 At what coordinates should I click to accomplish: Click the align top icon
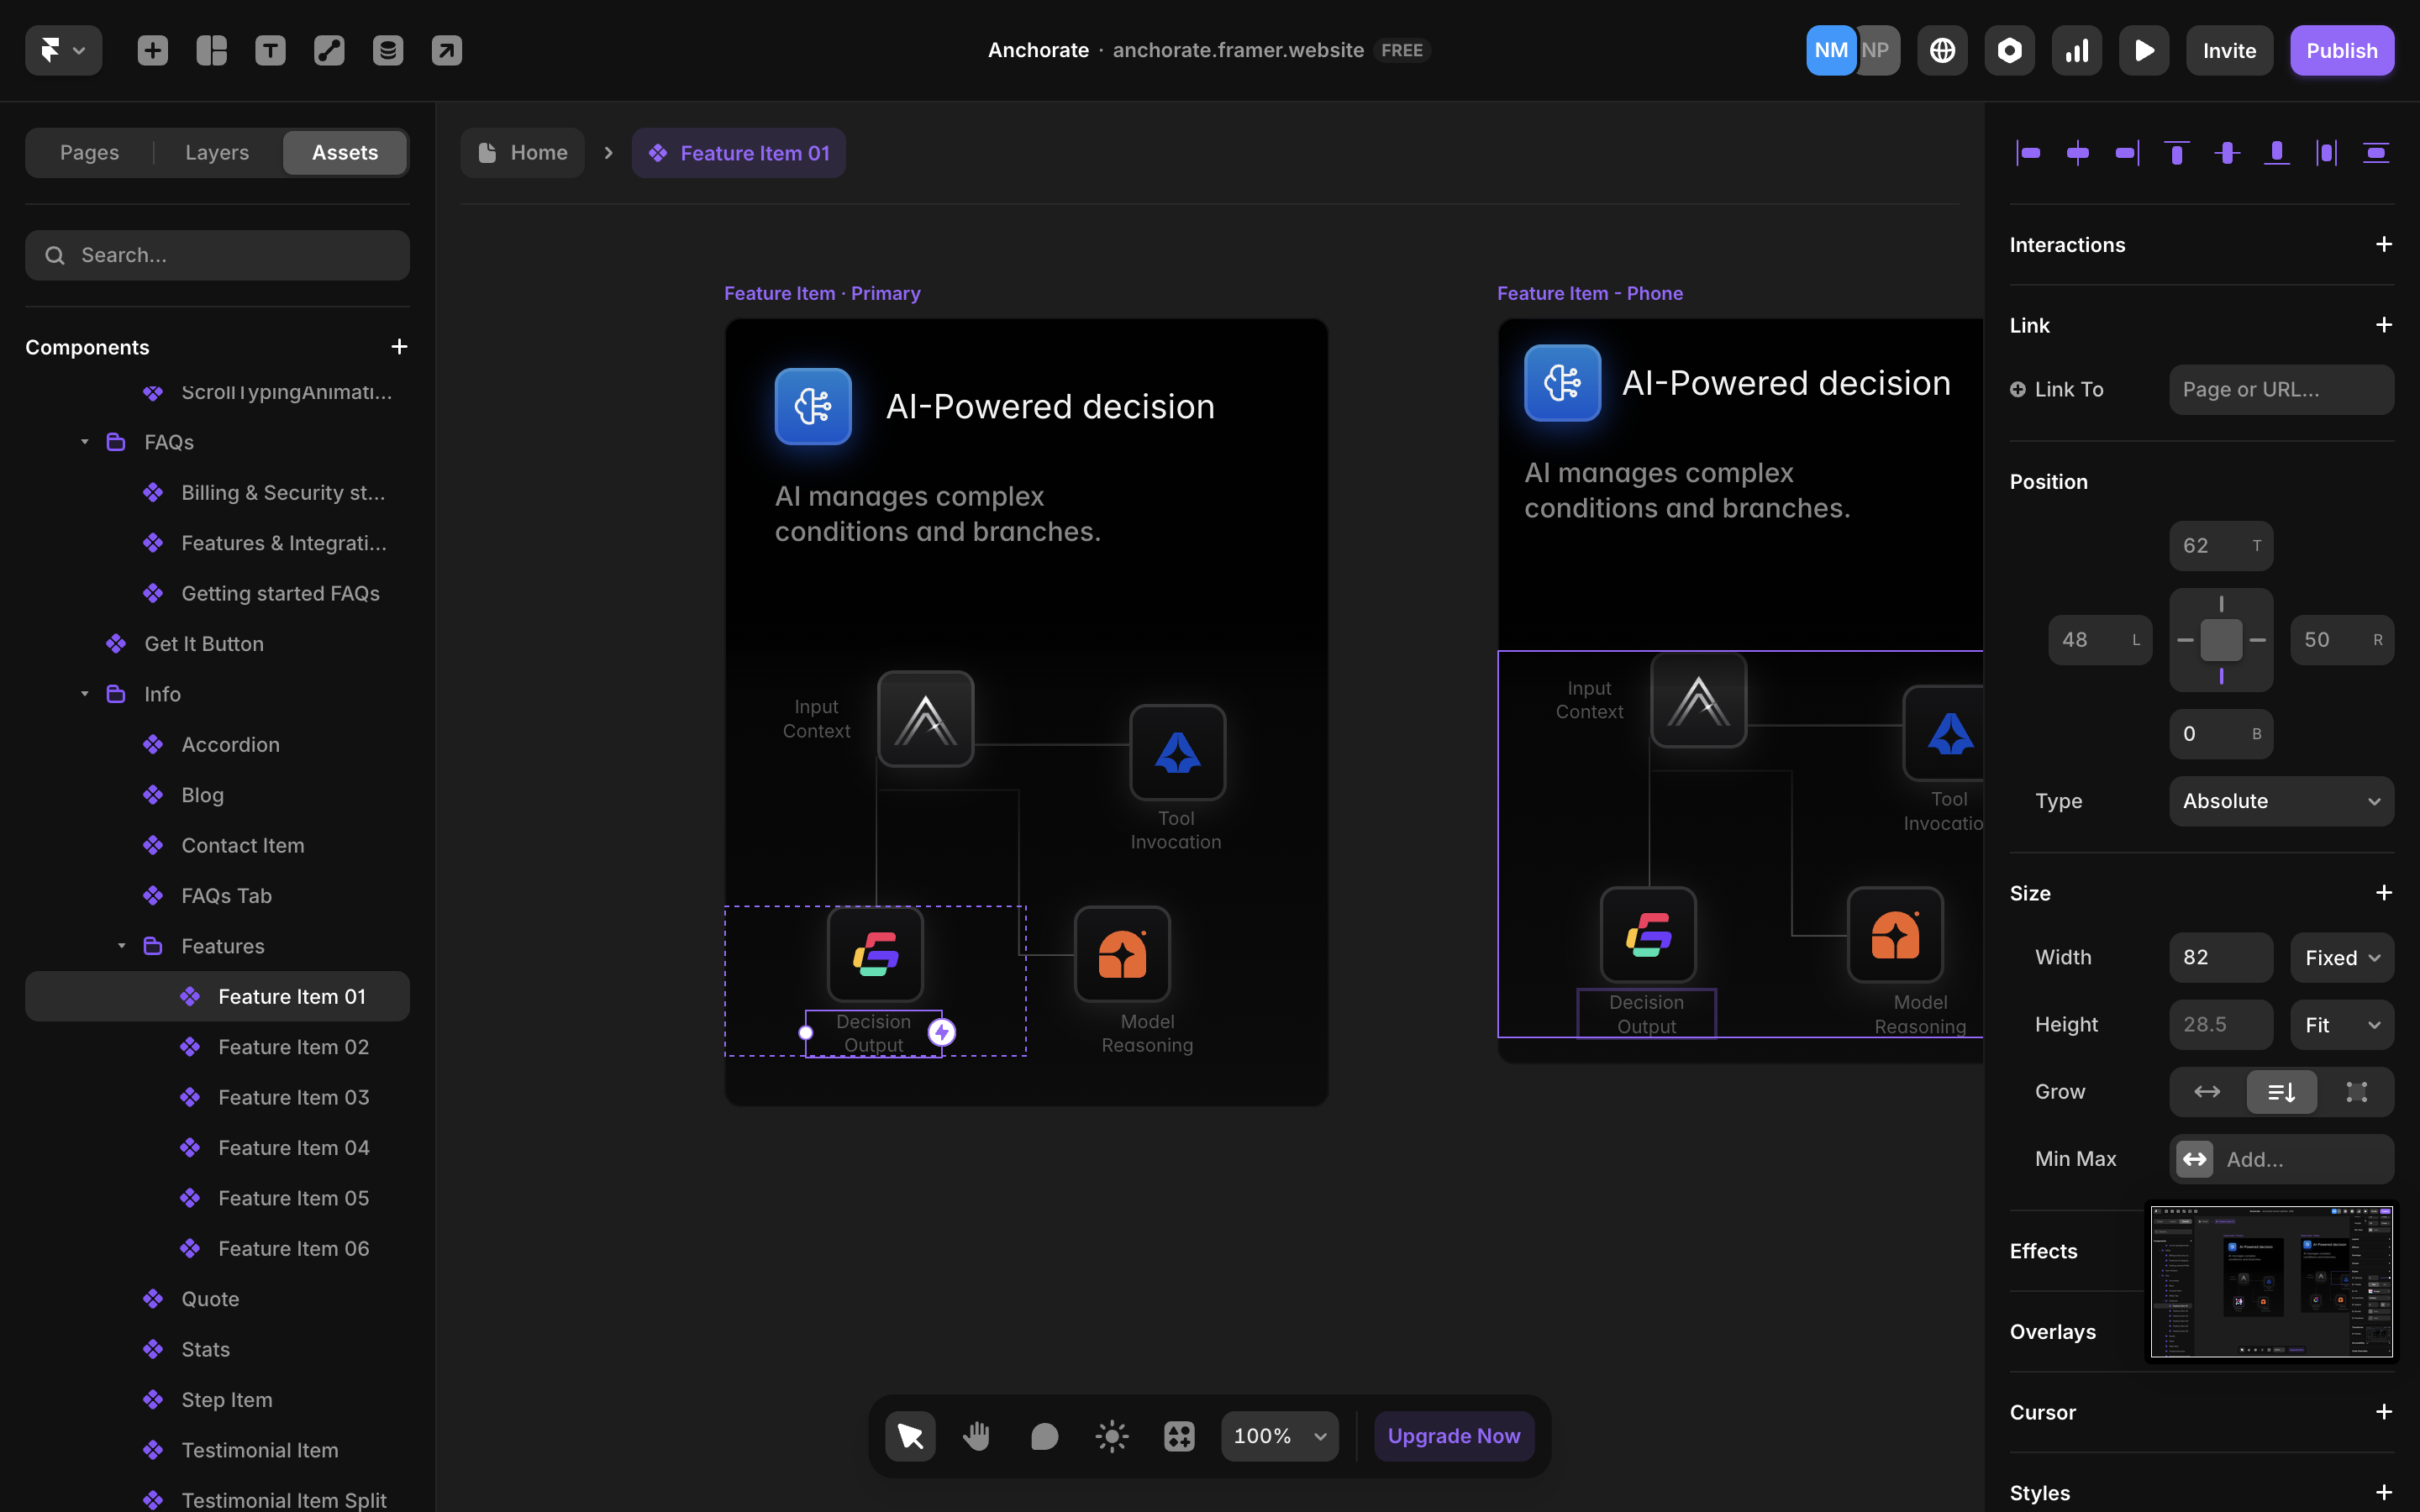tap(2176, 153)
